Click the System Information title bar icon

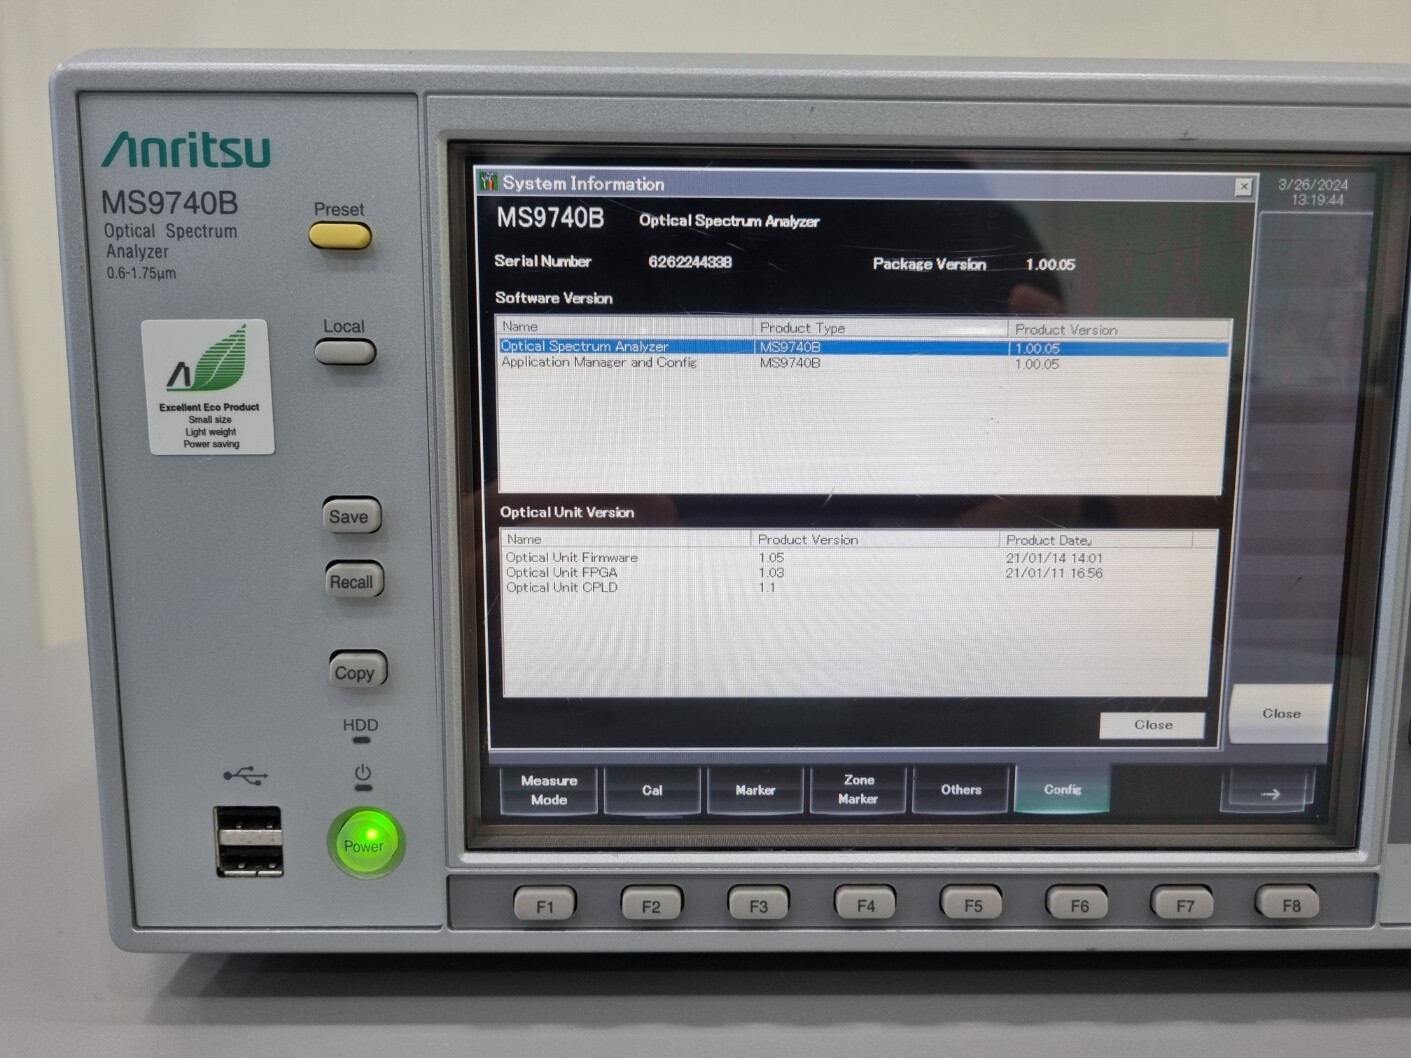tap(488, 181)
